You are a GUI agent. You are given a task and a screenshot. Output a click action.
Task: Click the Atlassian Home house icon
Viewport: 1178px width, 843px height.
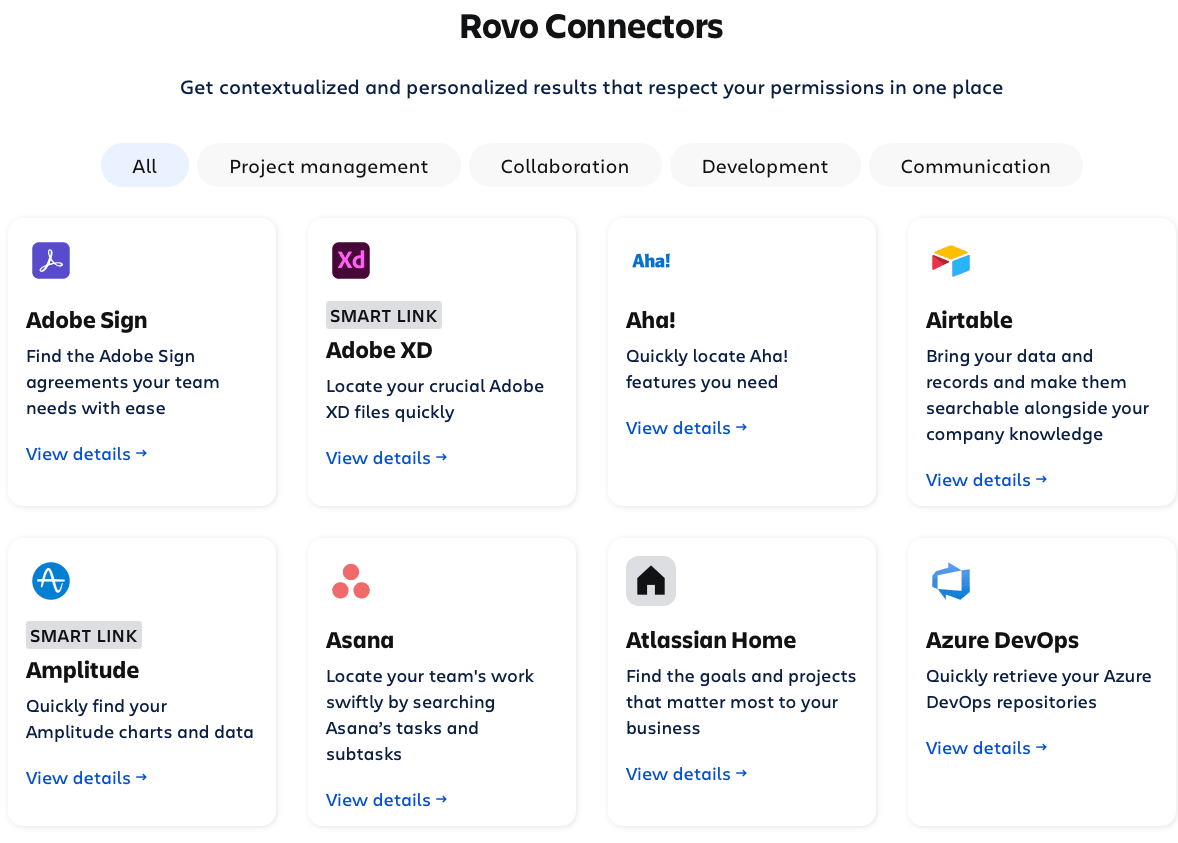651,581
